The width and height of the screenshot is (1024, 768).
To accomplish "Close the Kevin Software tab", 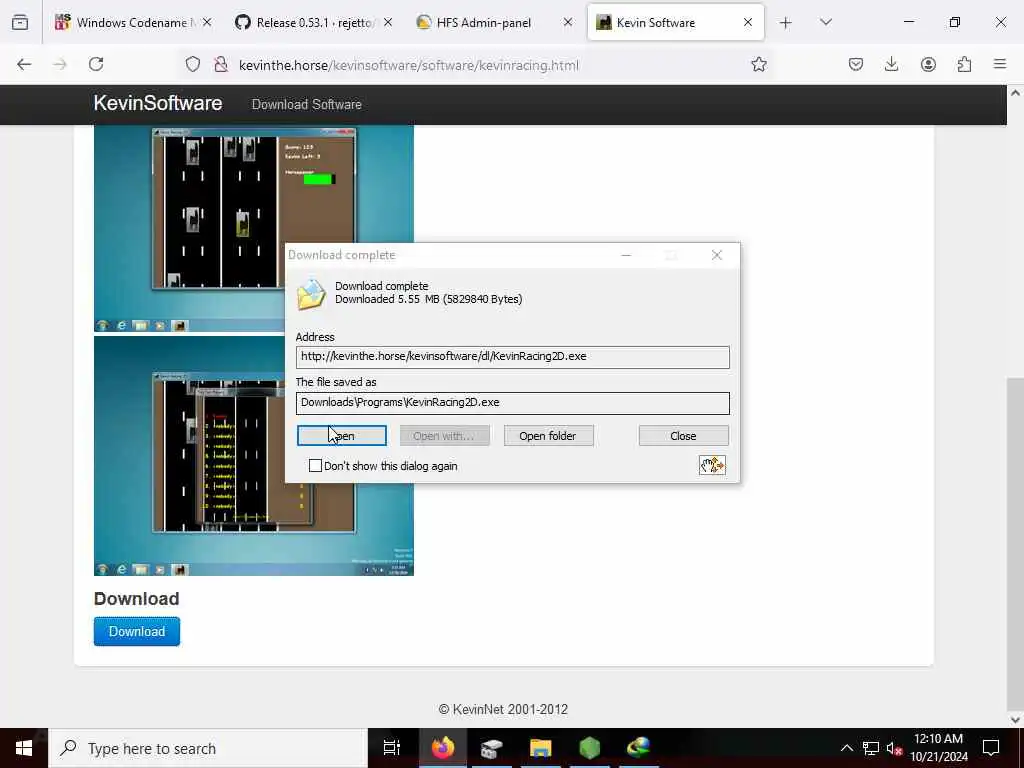I will click(x=748, y=23).
